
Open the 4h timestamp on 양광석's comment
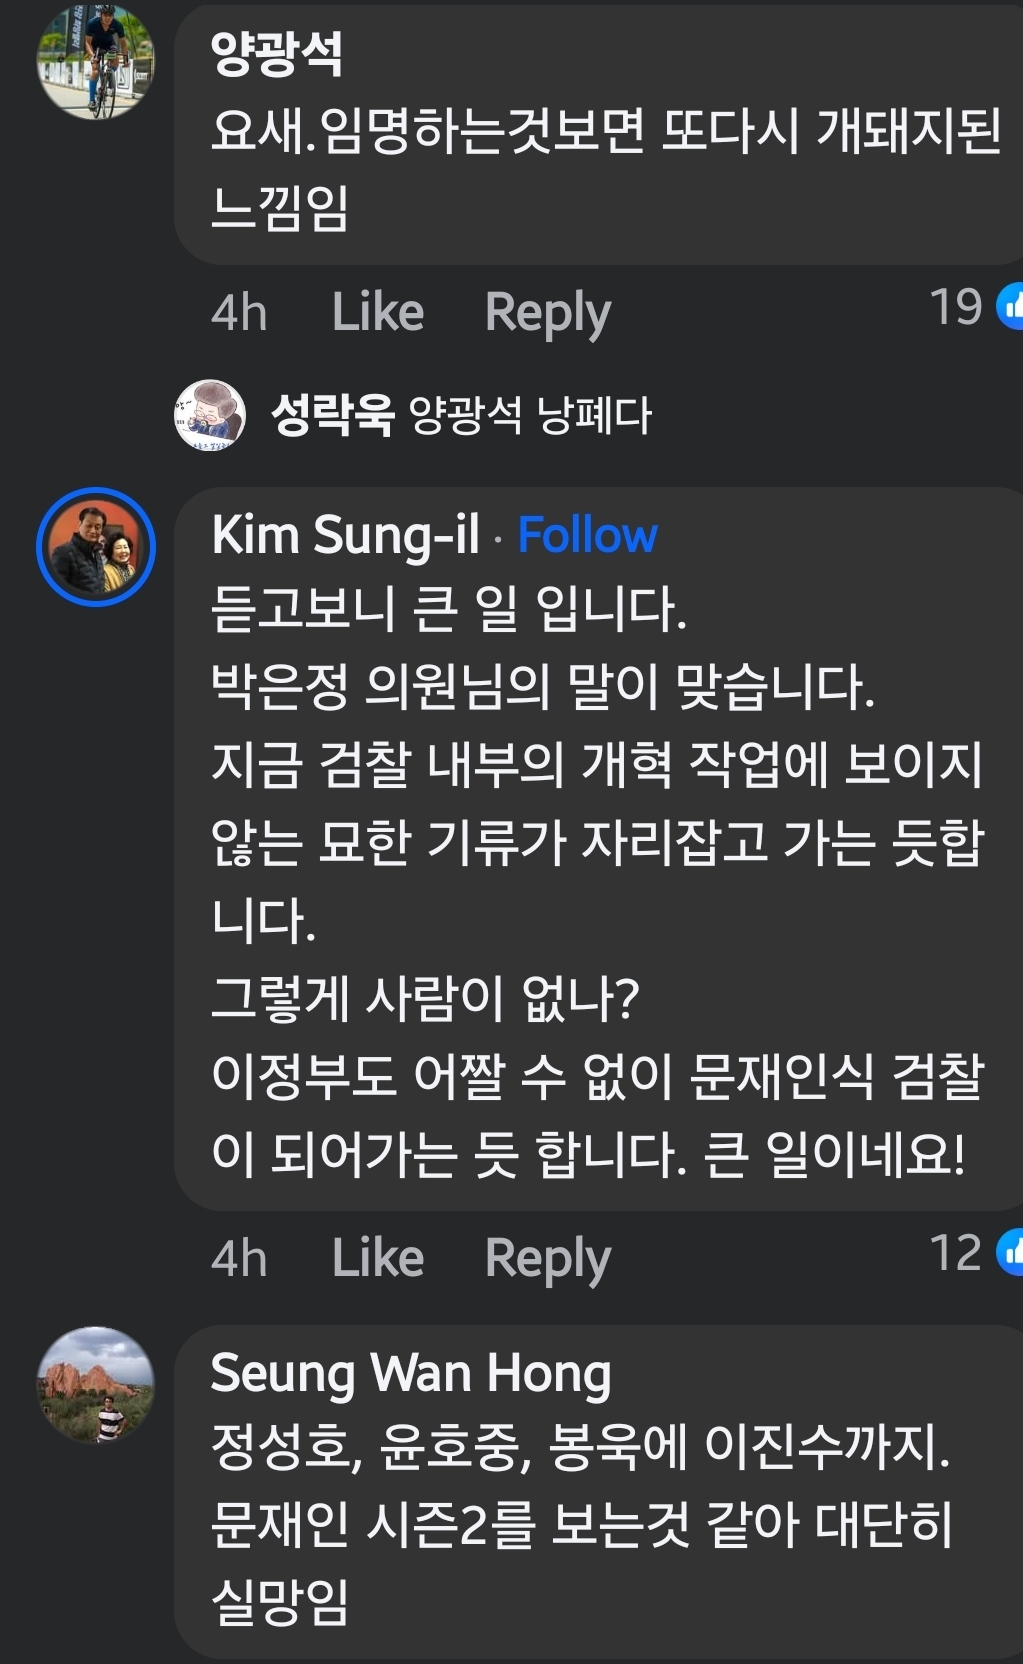241,311
